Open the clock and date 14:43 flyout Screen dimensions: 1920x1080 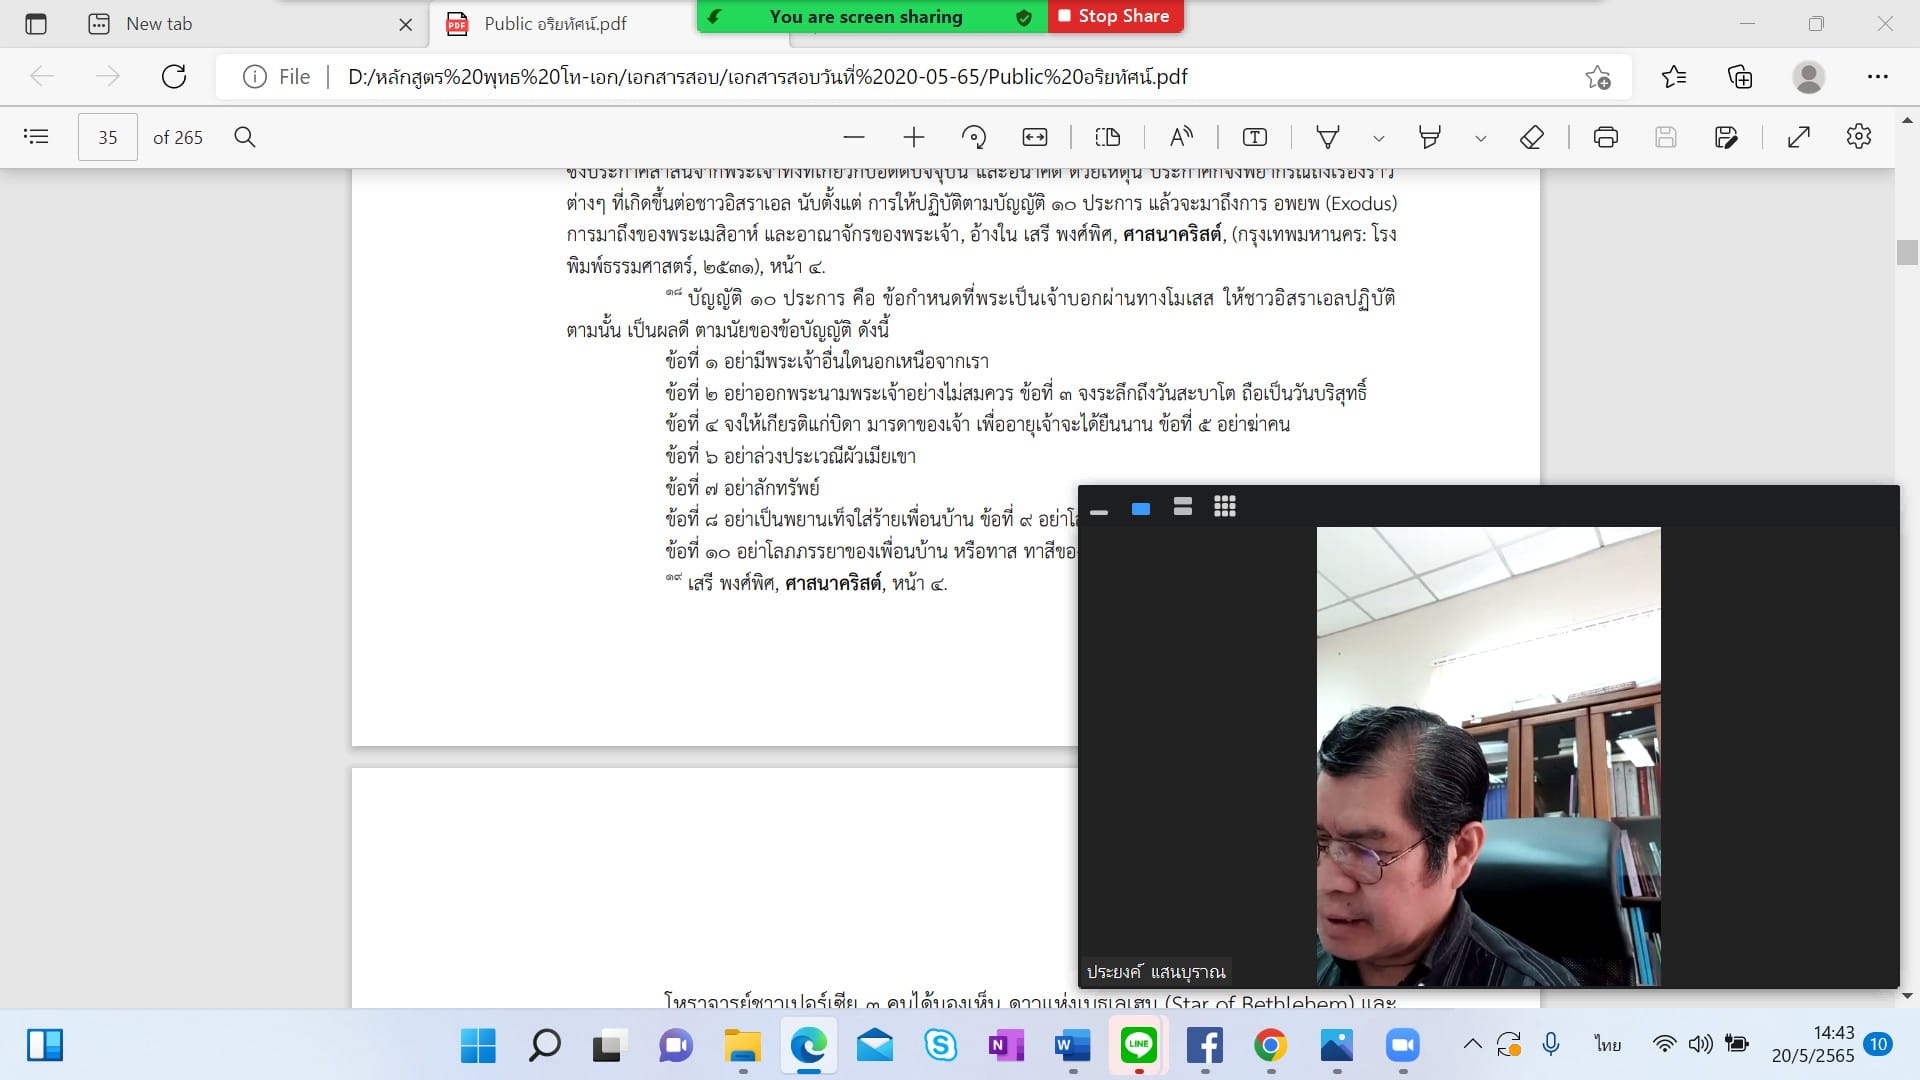pyautogui.click(x=1812, y=1045)
